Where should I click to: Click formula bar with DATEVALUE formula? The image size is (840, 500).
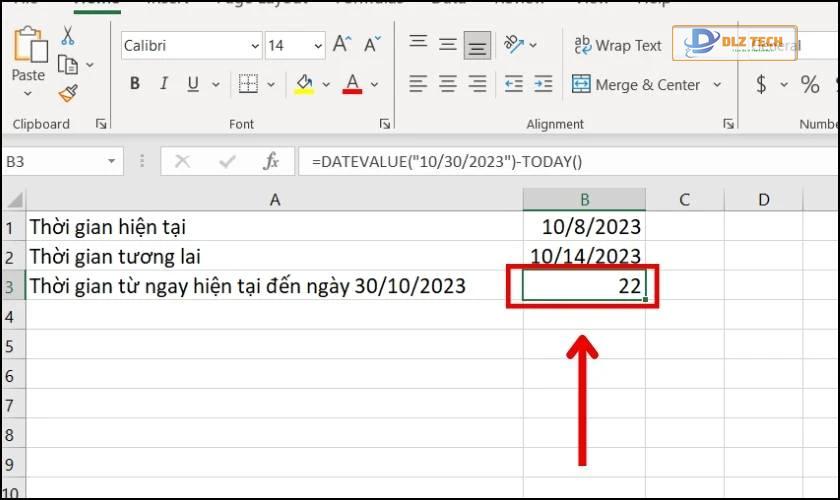(x=568, y=161)
